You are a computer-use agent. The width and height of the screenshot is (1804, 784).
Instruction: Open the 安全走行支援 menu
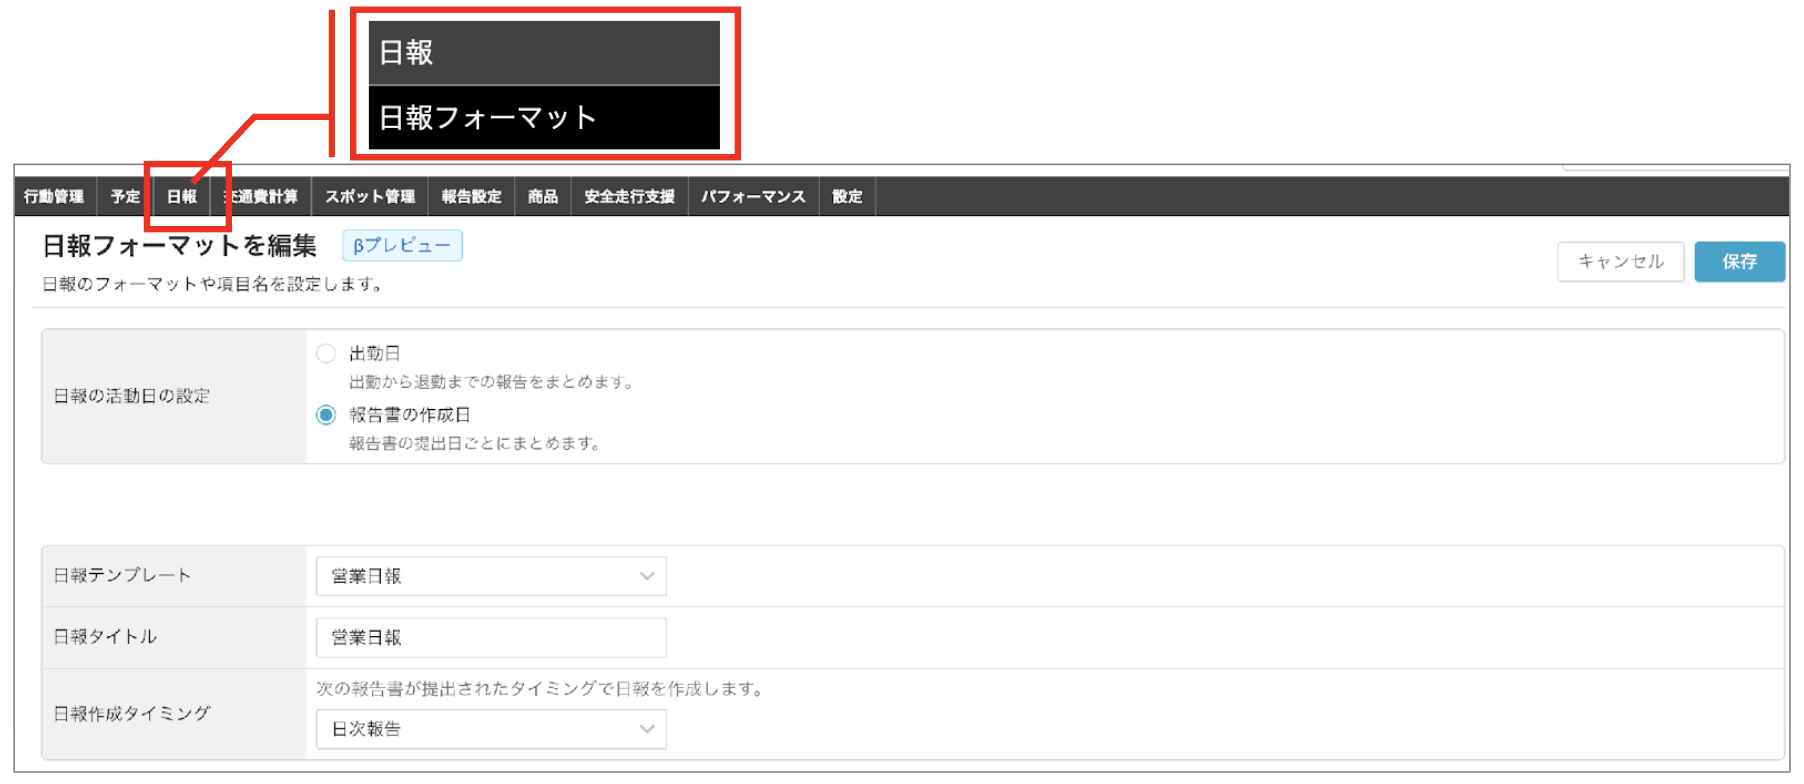pyautogui.click(x=630, y=196)
